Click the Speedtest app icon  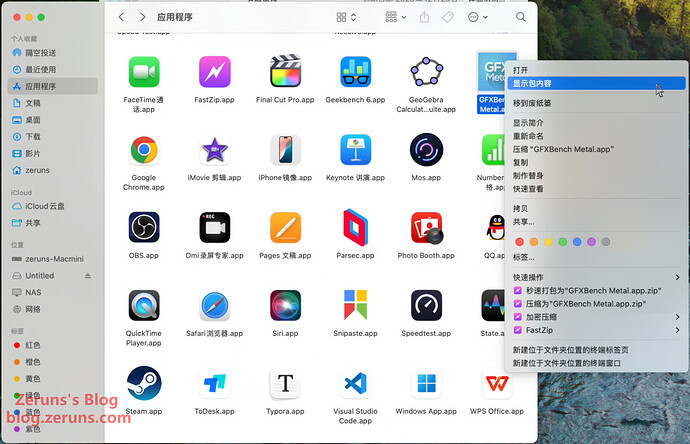(426, 305)
